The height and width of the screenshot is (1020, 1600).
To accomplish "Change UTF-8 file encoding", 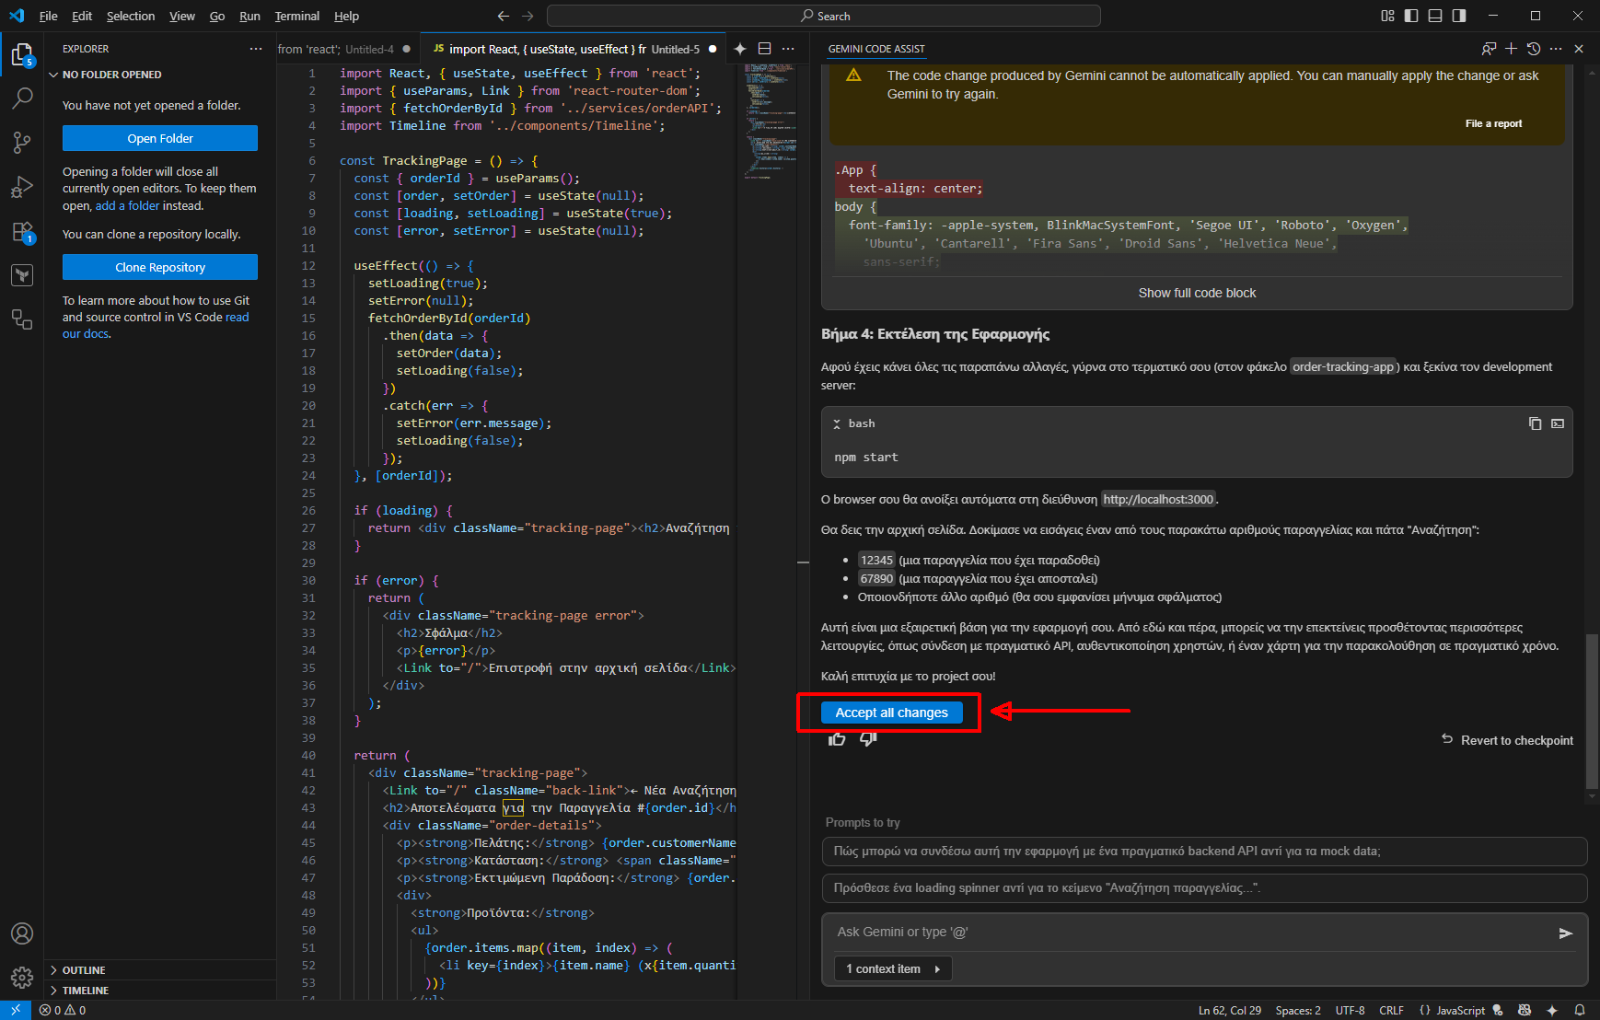I will [1350, 1010].
